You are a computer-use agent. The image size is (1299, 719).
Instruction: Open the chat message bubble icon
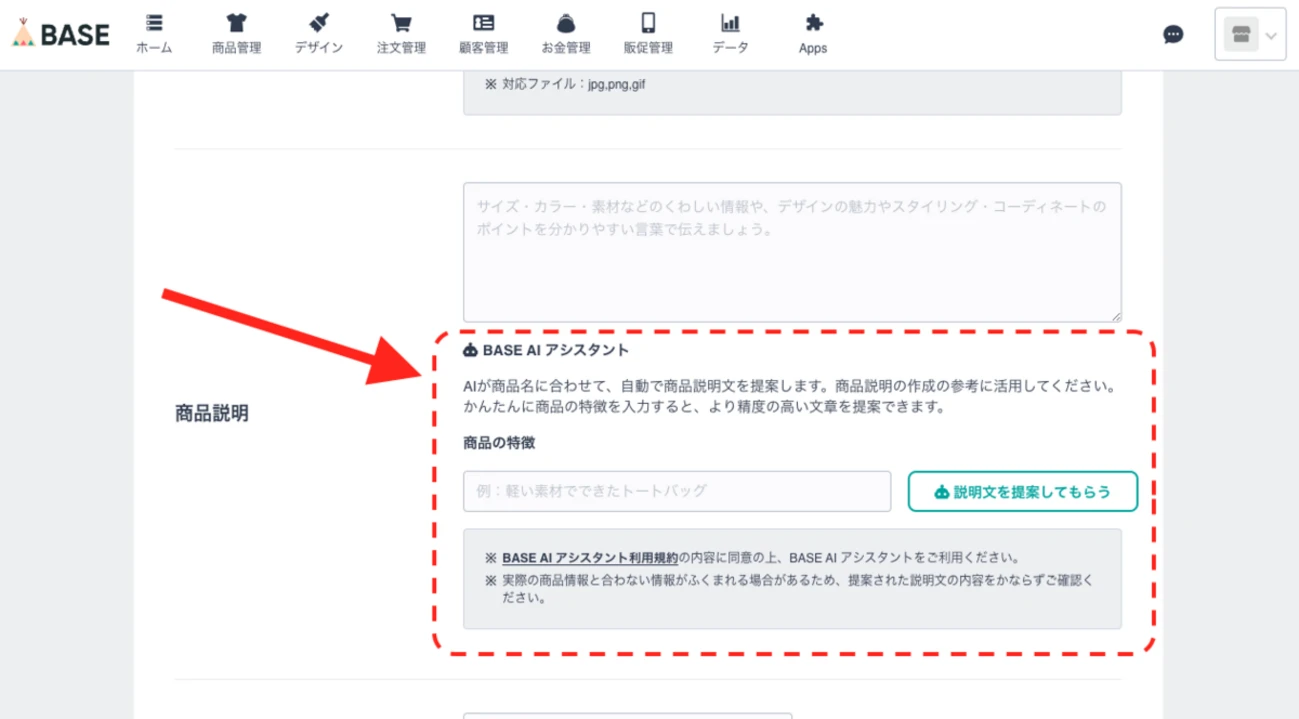tap(1172, 33)
